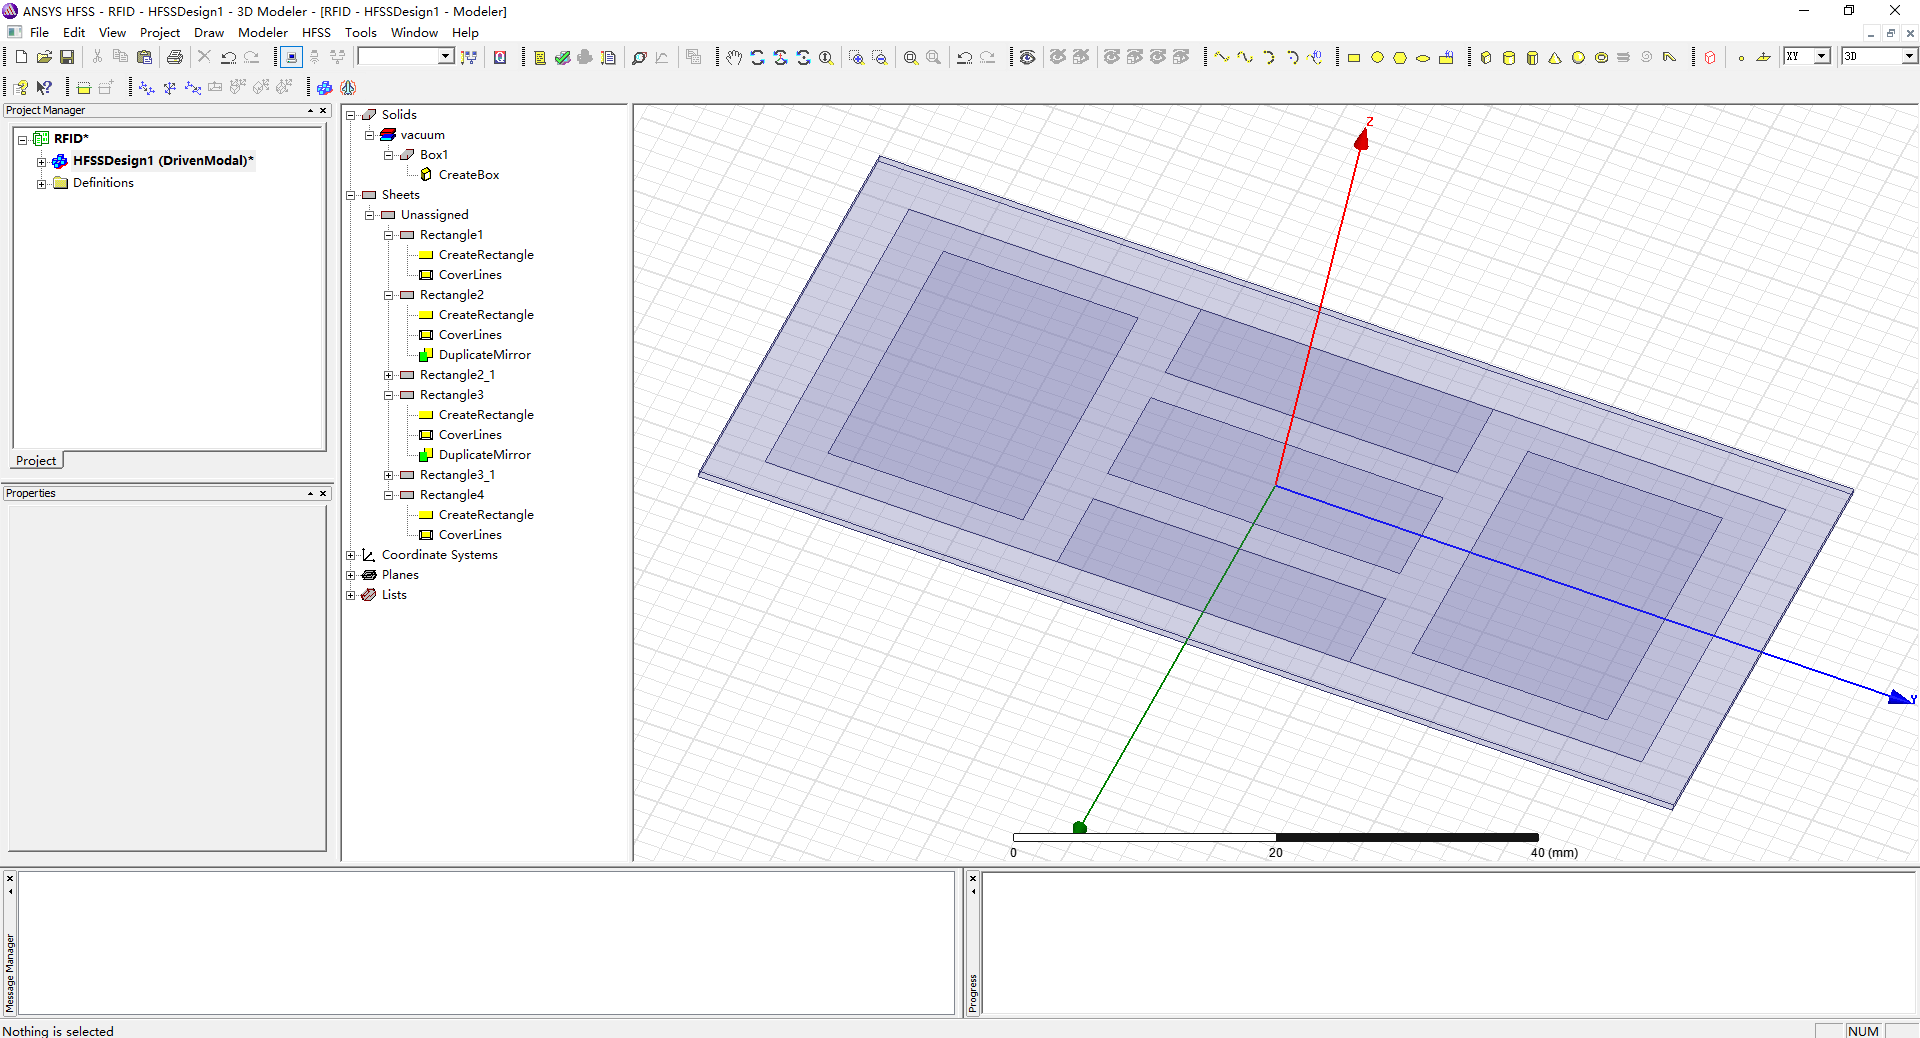Image resolution: width=1920 pixels, height=1038 pixels.
Task: Open the XY drawing plane dropdown
Action: [x=1822, y=57]
